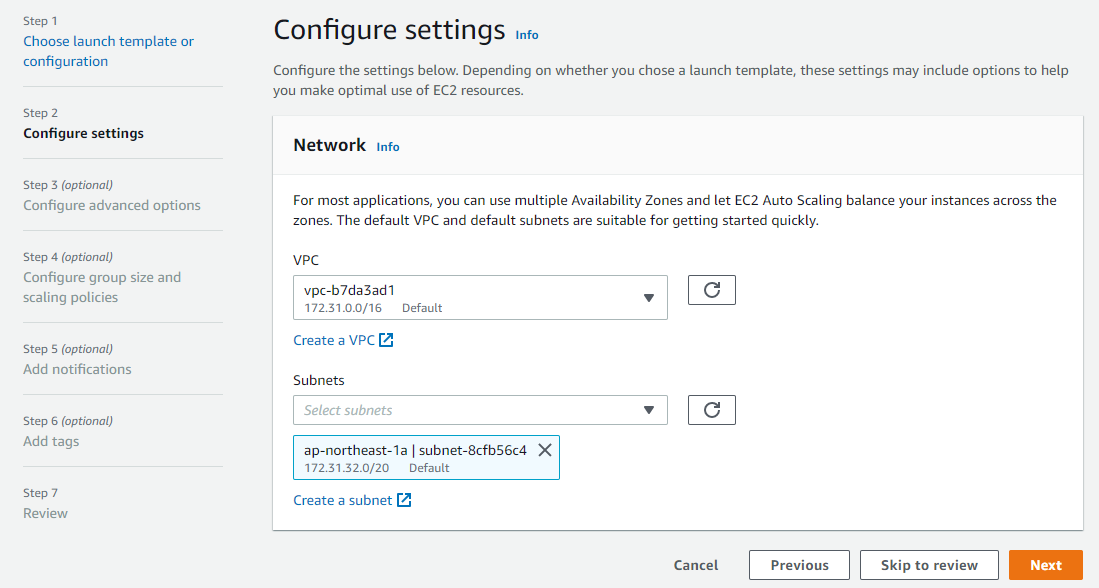Click the Next button
Image resolution: width=1099 pixels, height=588 pixels.
pos(1045,565)
